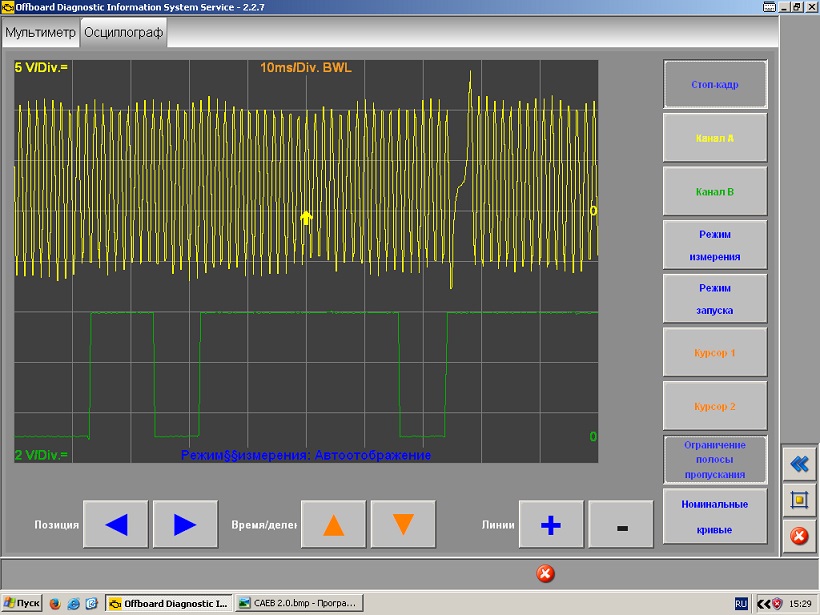Open the Режим измерения options
This screenshot has width=820, height=615.
[x=715, y=245]
